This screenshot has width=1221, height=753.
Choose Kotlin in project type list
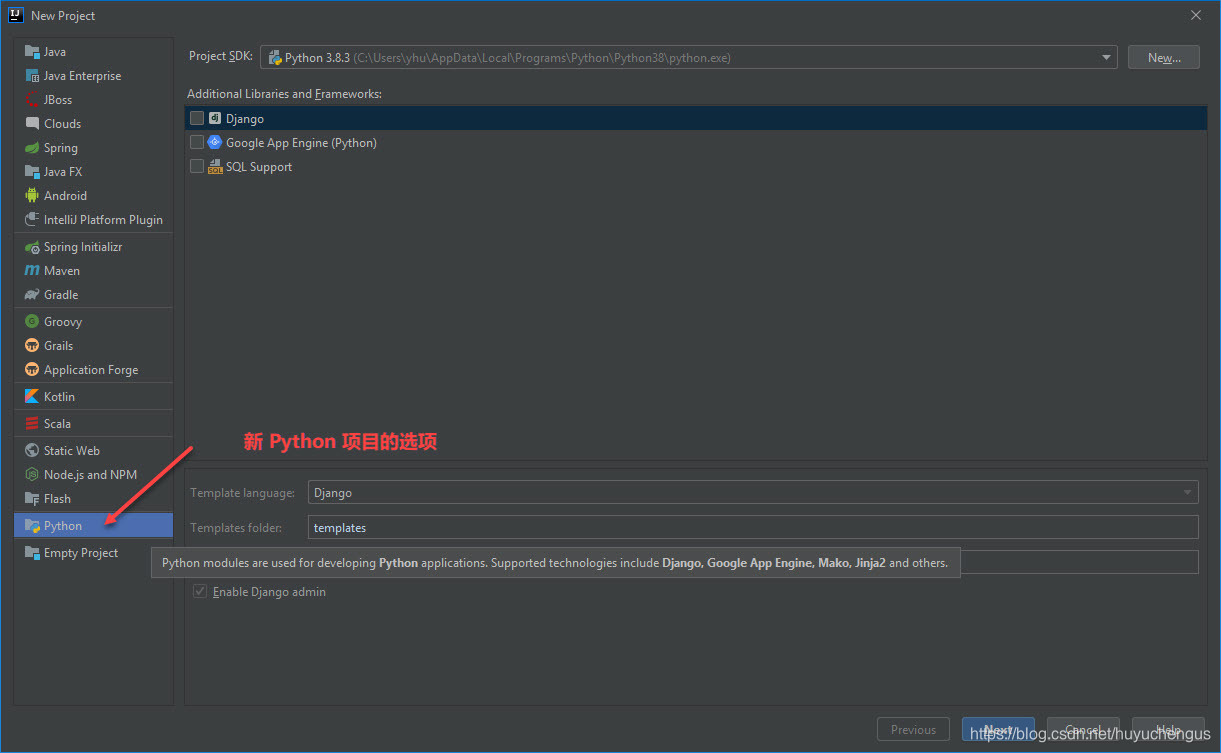[x=60, y=397]
